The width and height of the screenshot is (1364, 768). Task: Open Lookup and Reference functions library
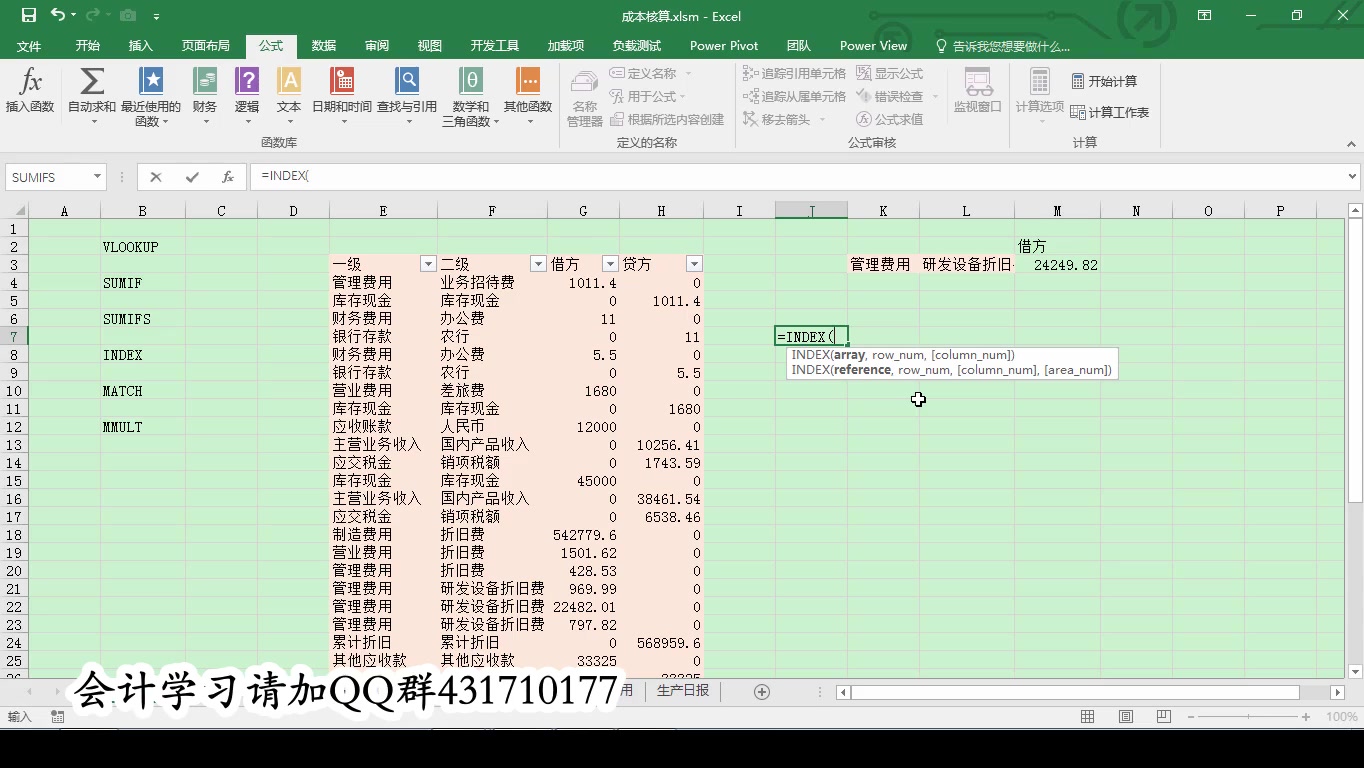coord(407,95)
